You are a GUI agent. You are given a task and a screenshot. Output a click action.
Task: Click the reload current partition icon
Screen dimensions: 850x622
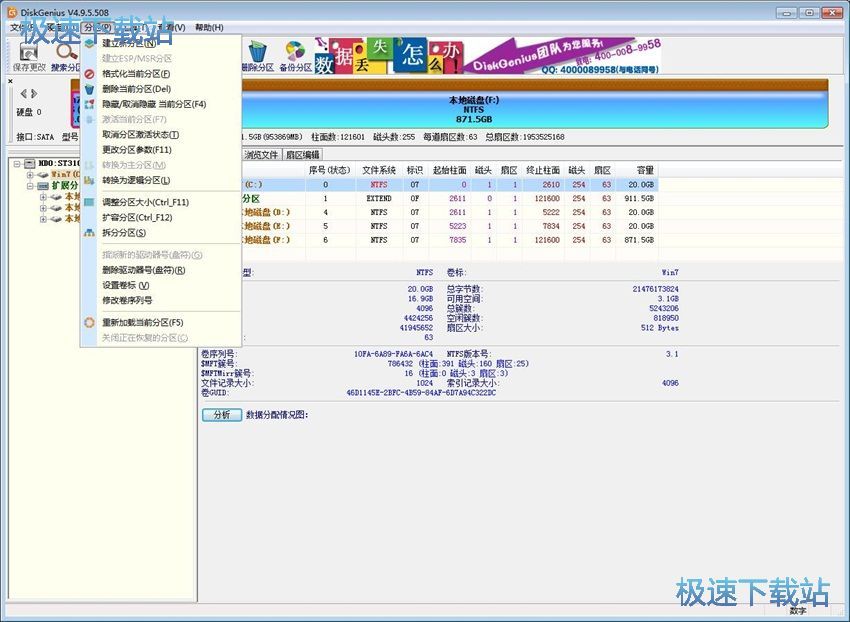pyautogui.click(x=89, y=323)
